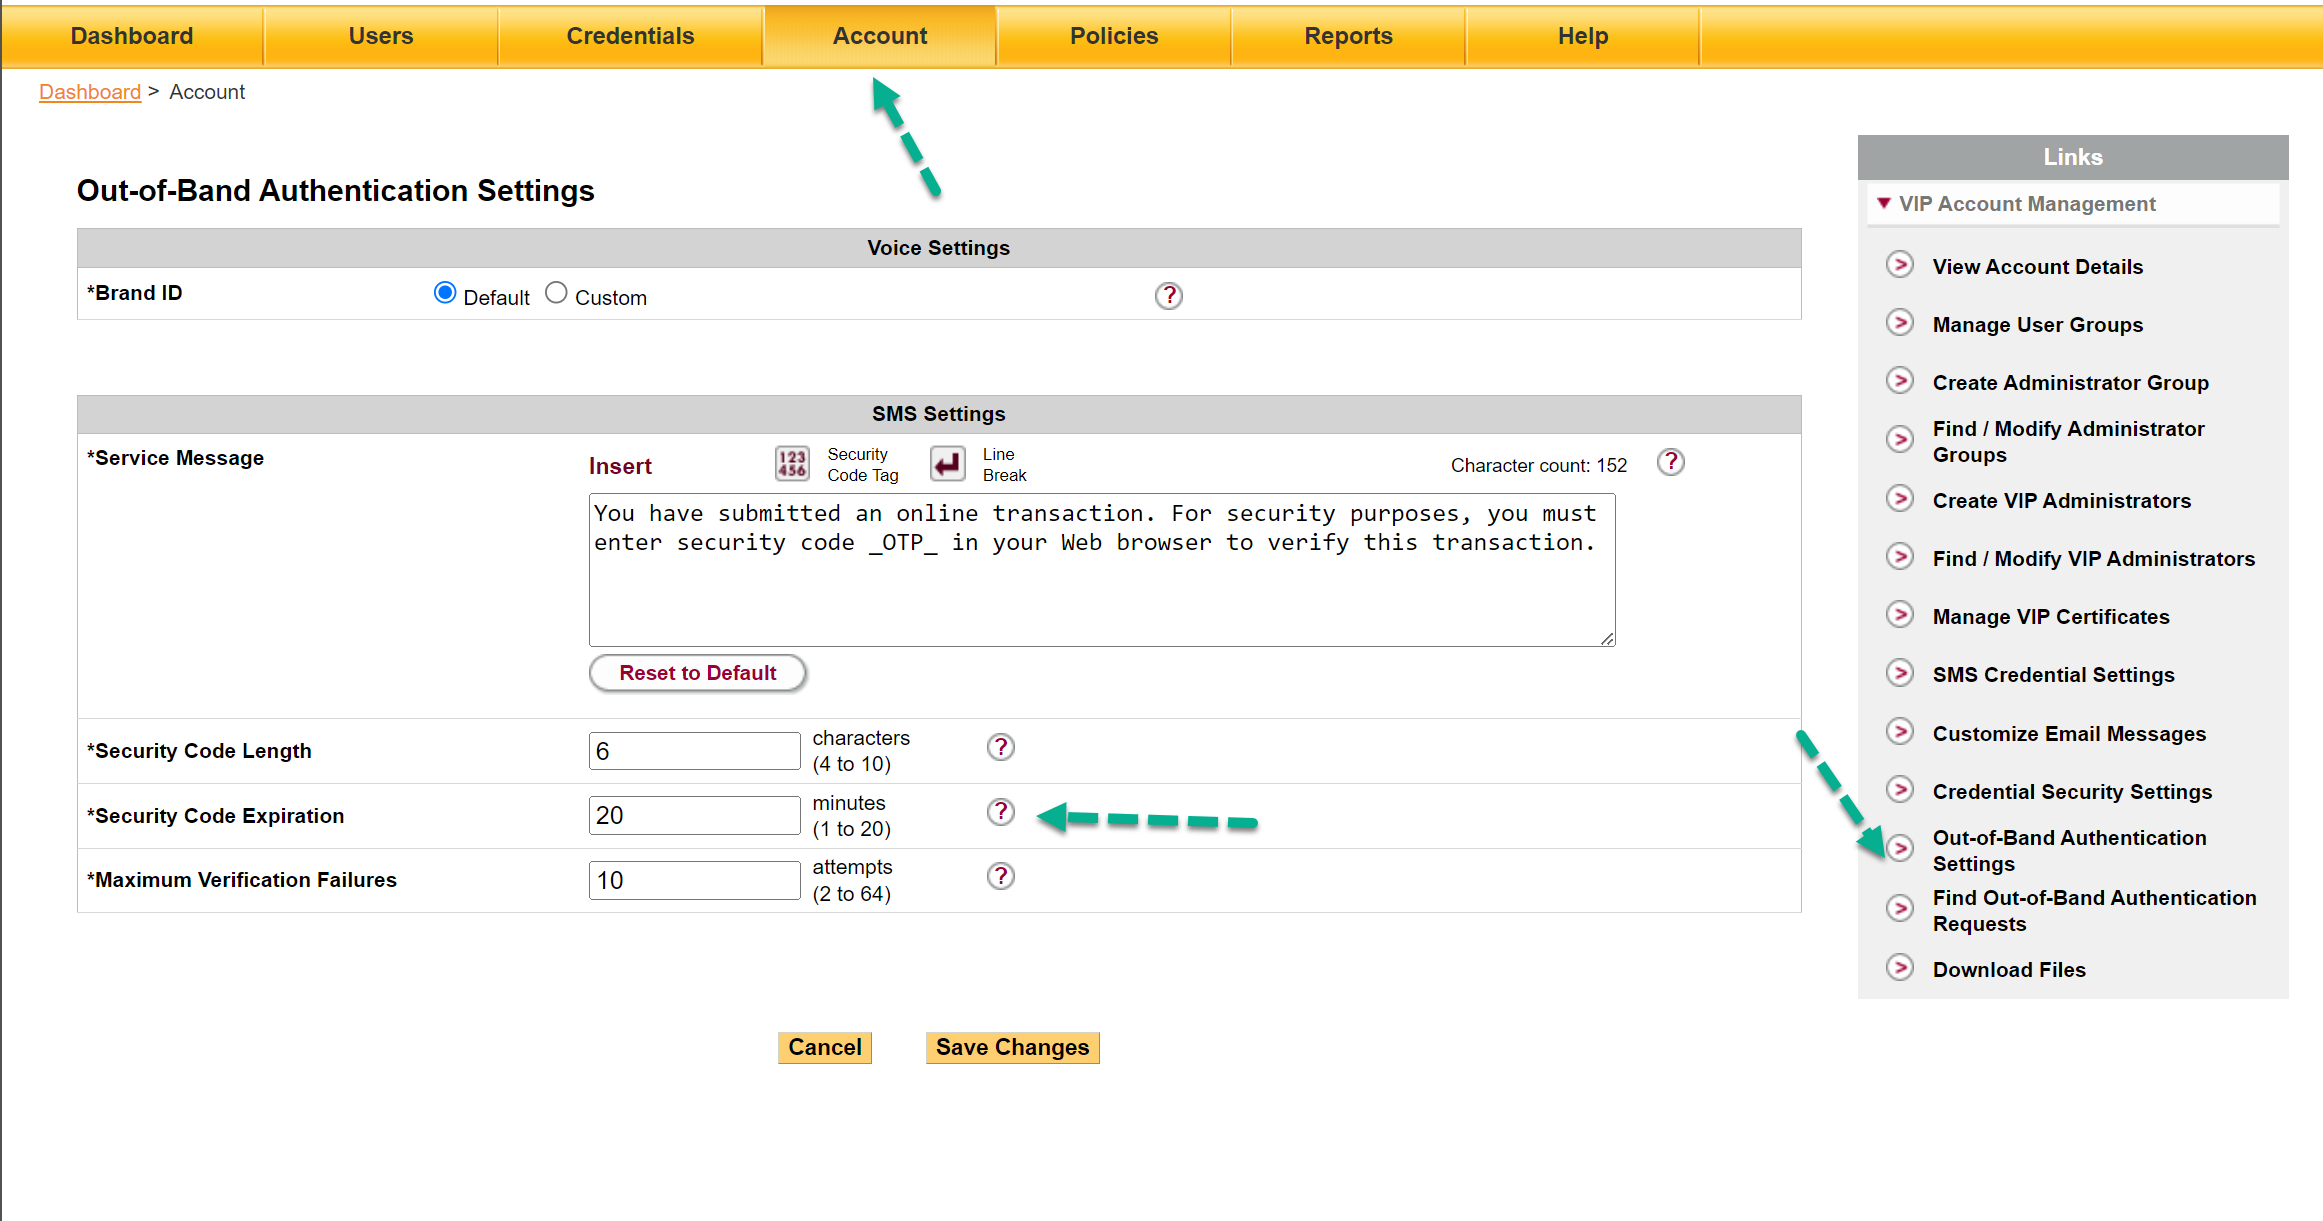Image resolution: width=2323 pixels, height=1221 pixels.
Task: Open help for Maximum Verification Failures
Action: [x=1000, y=876]
